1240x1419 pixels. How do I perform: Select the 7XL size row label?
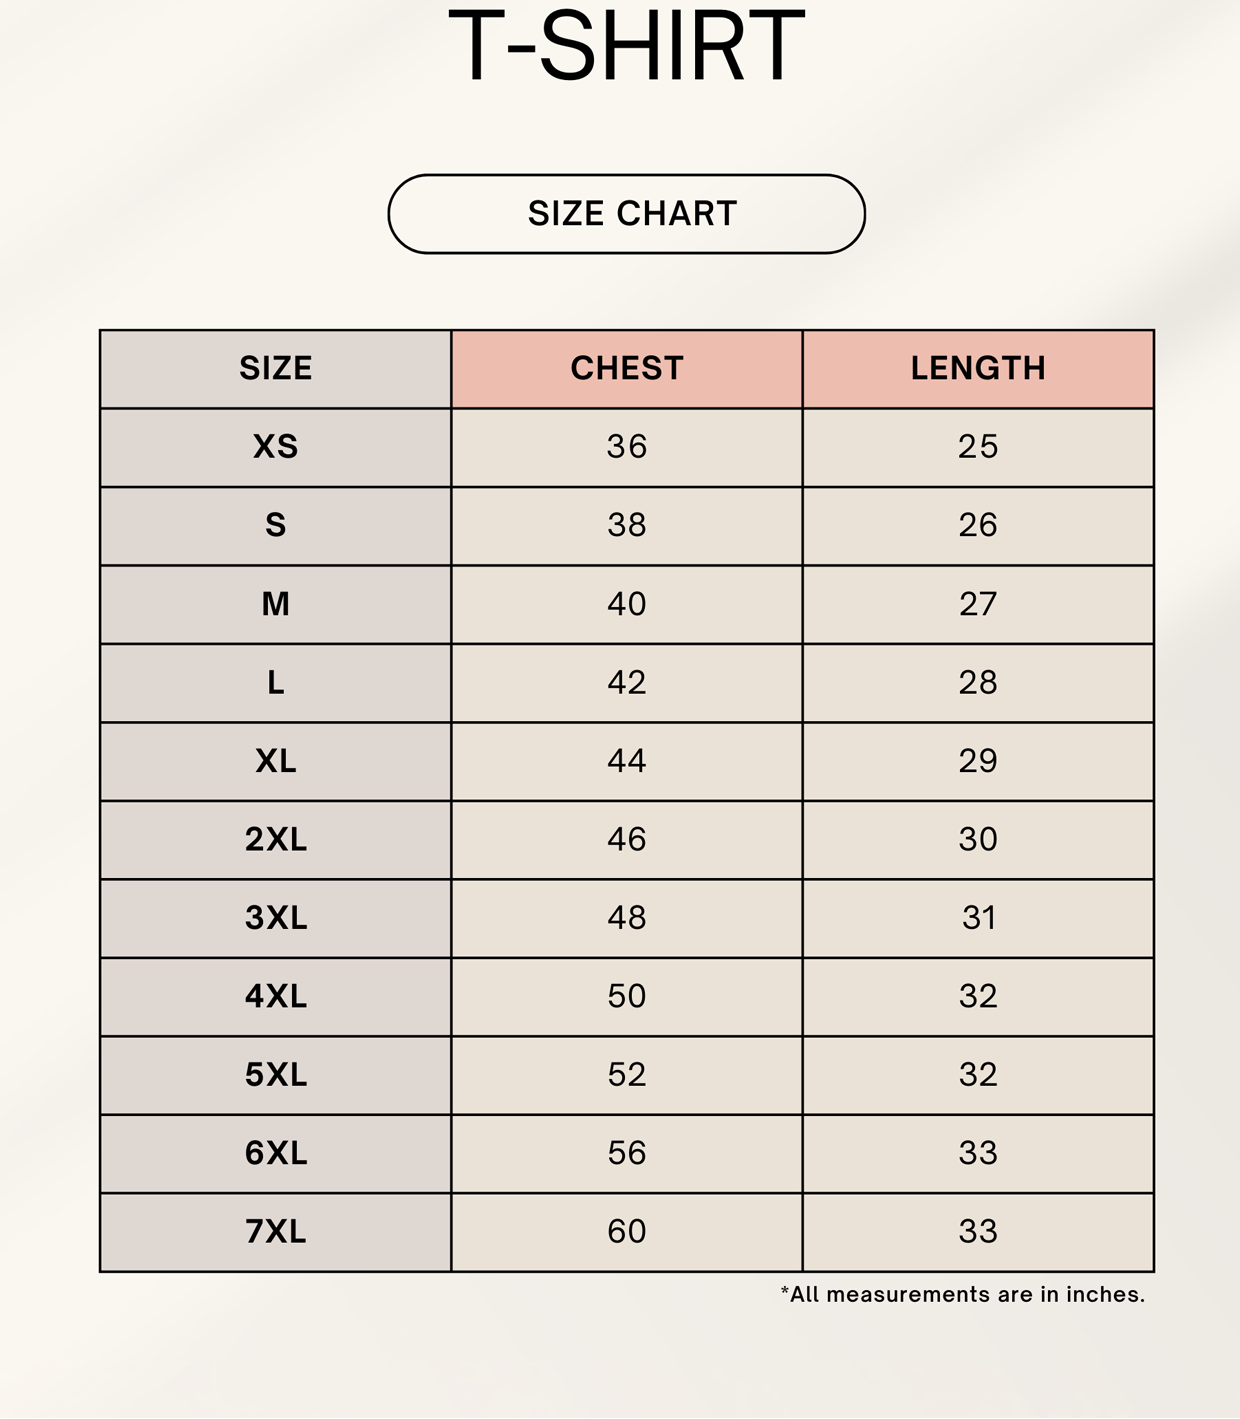pyautogui.click(x=276, y=1232)
